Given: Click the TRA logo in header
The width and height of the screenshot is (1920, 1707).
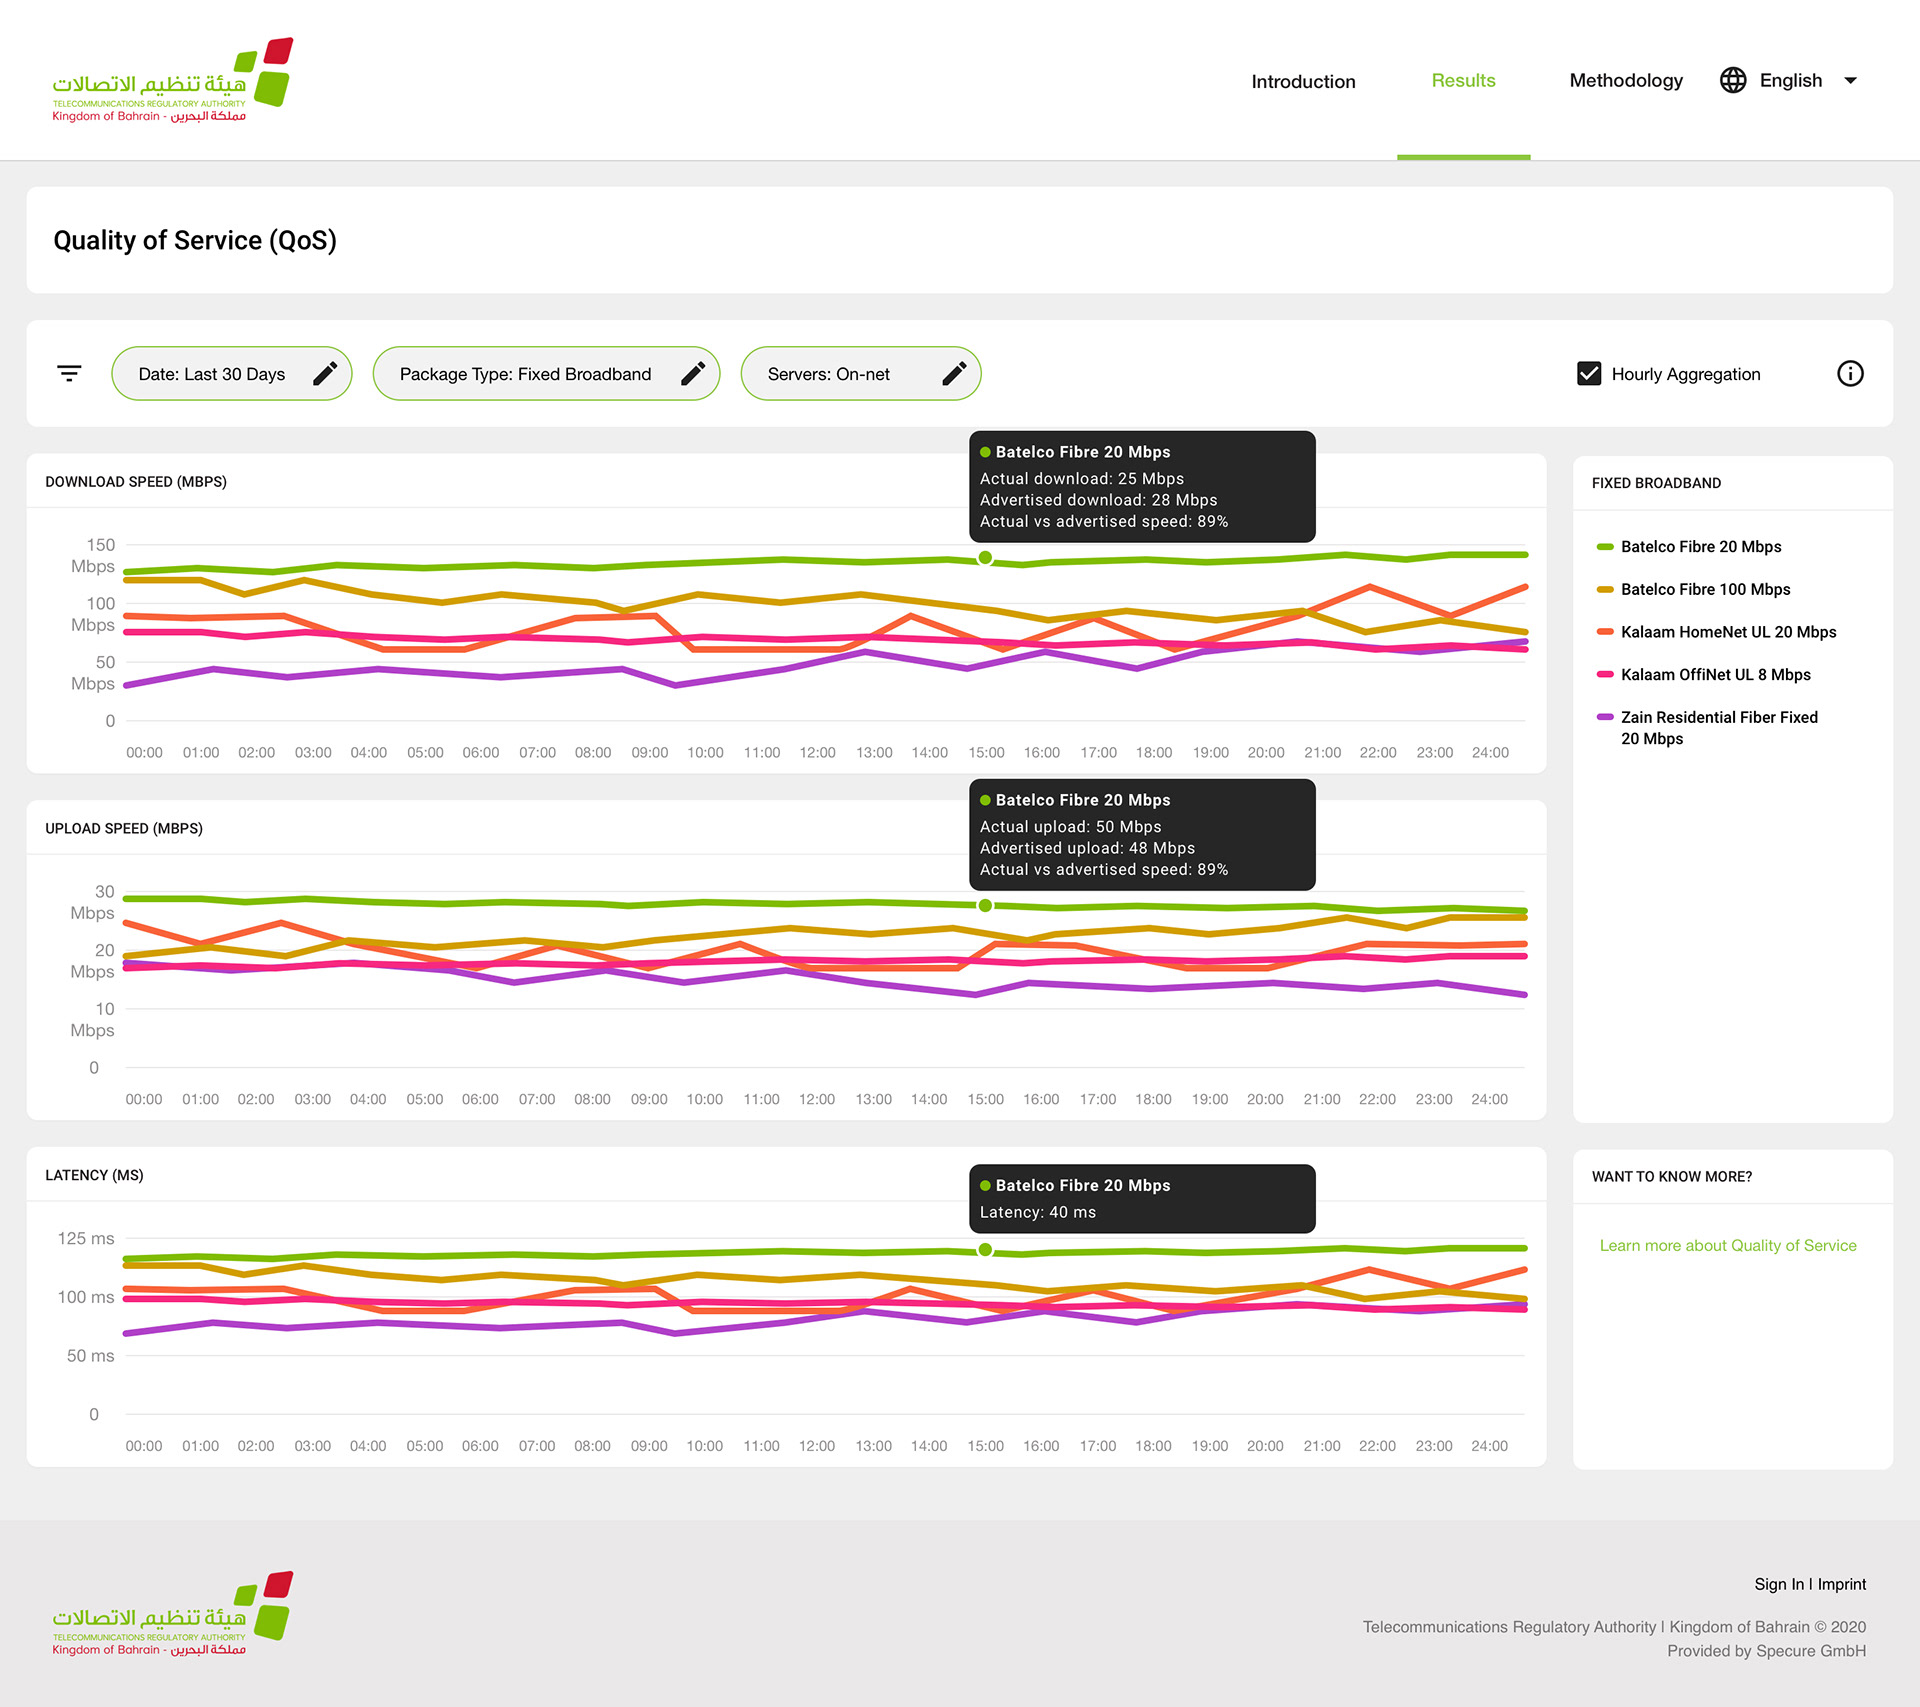Looking at the screenshot, I should click(172, 82).
